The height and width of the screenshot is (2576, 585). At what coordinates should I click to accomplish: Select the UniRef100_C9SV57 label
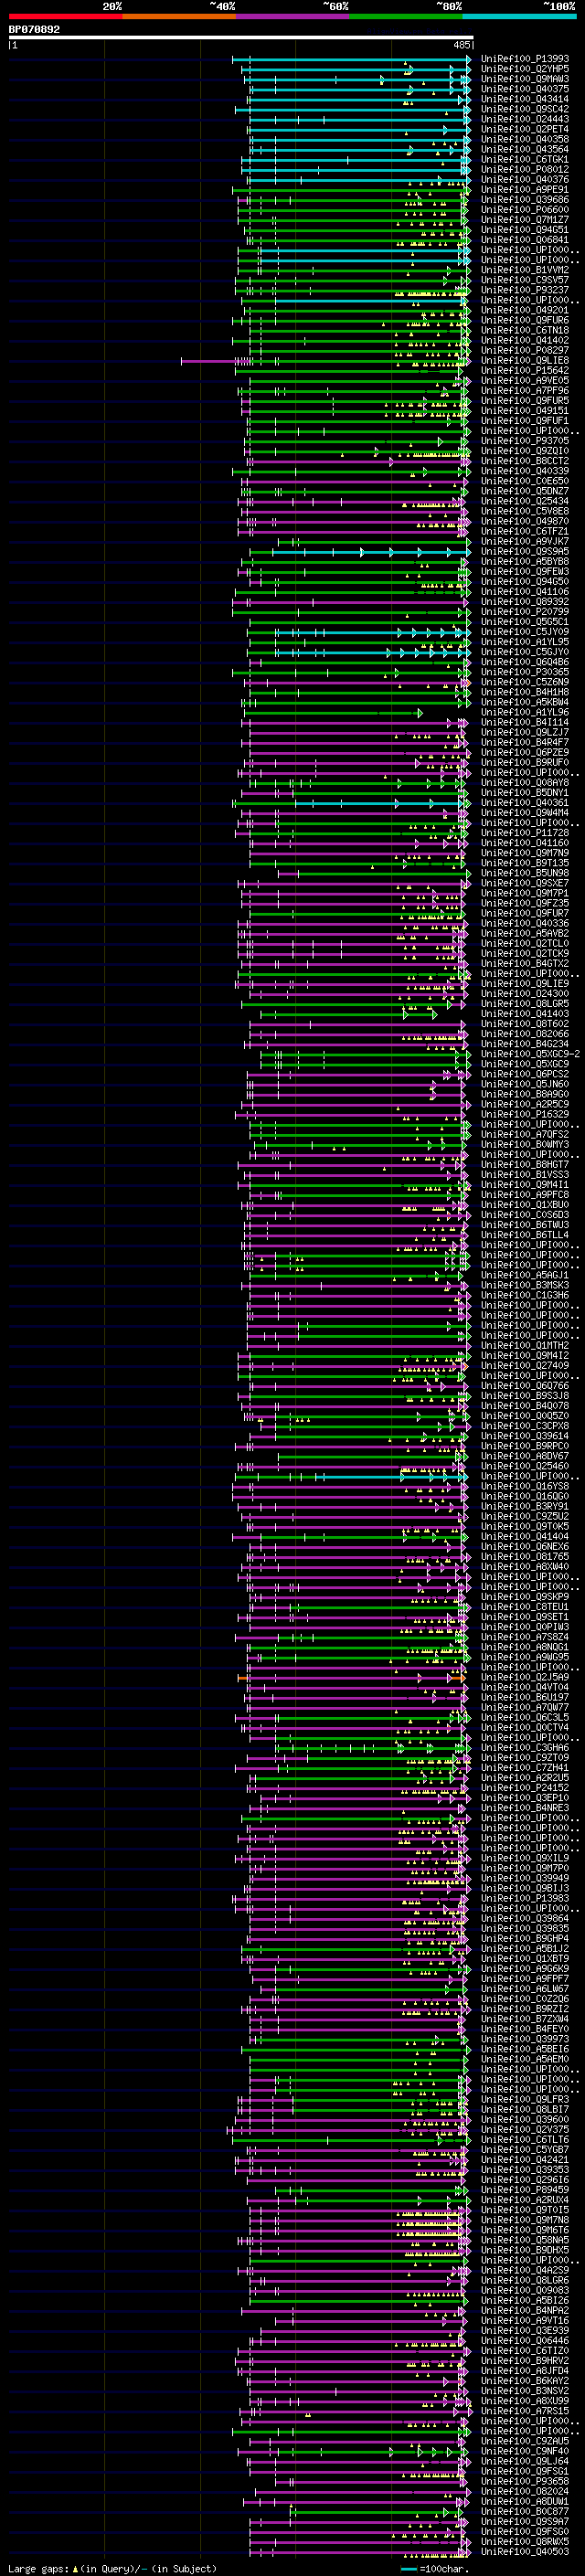[x=525, y=280]
